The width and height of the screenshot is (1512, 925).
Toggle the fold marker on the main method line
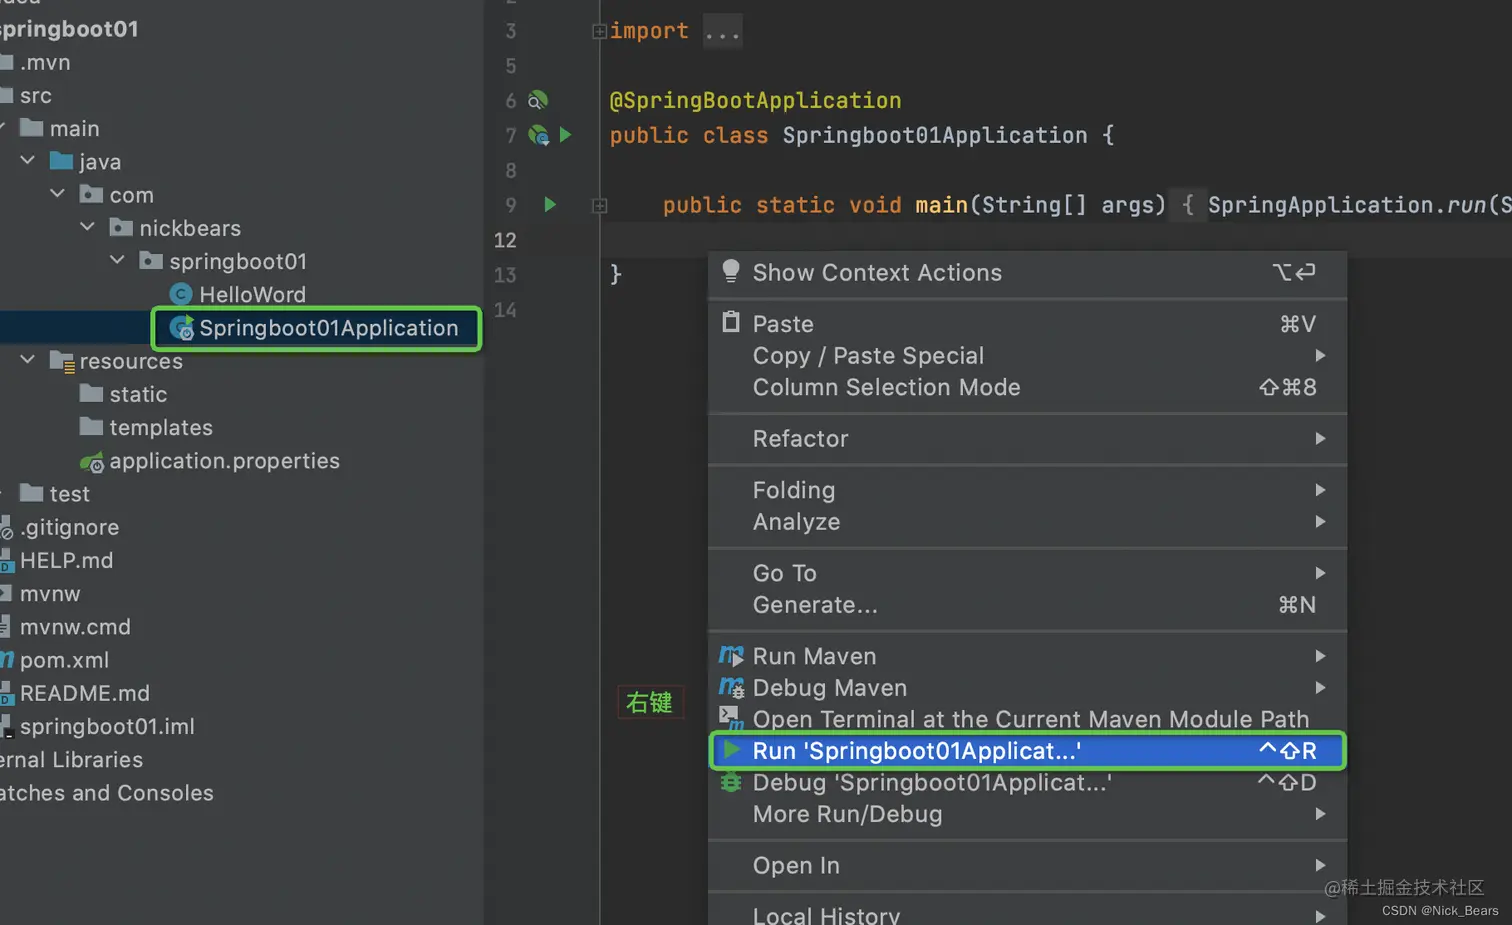pyautogui.click(x=600, y=206)
